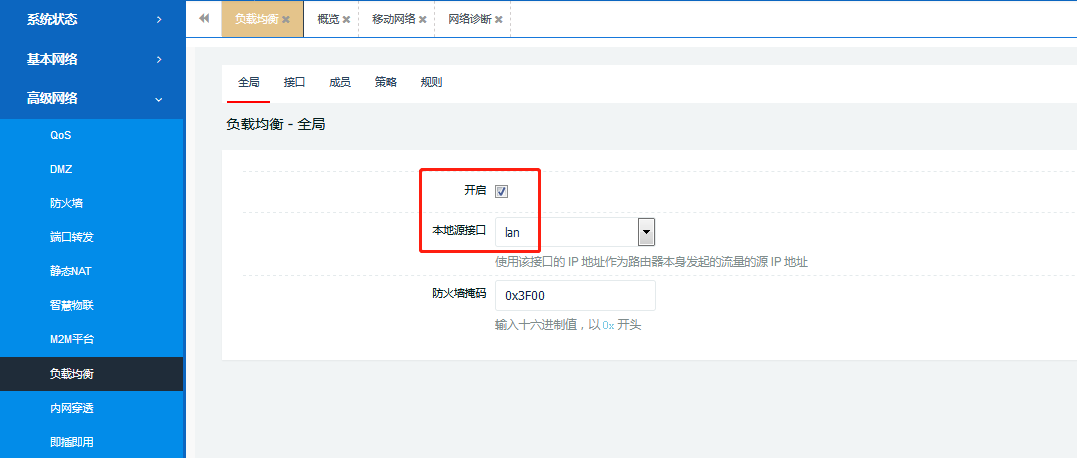Viewport: 1077px width, 458px height.
Task: Select 静态NAT from the sidebar
Action: (71, 271)
